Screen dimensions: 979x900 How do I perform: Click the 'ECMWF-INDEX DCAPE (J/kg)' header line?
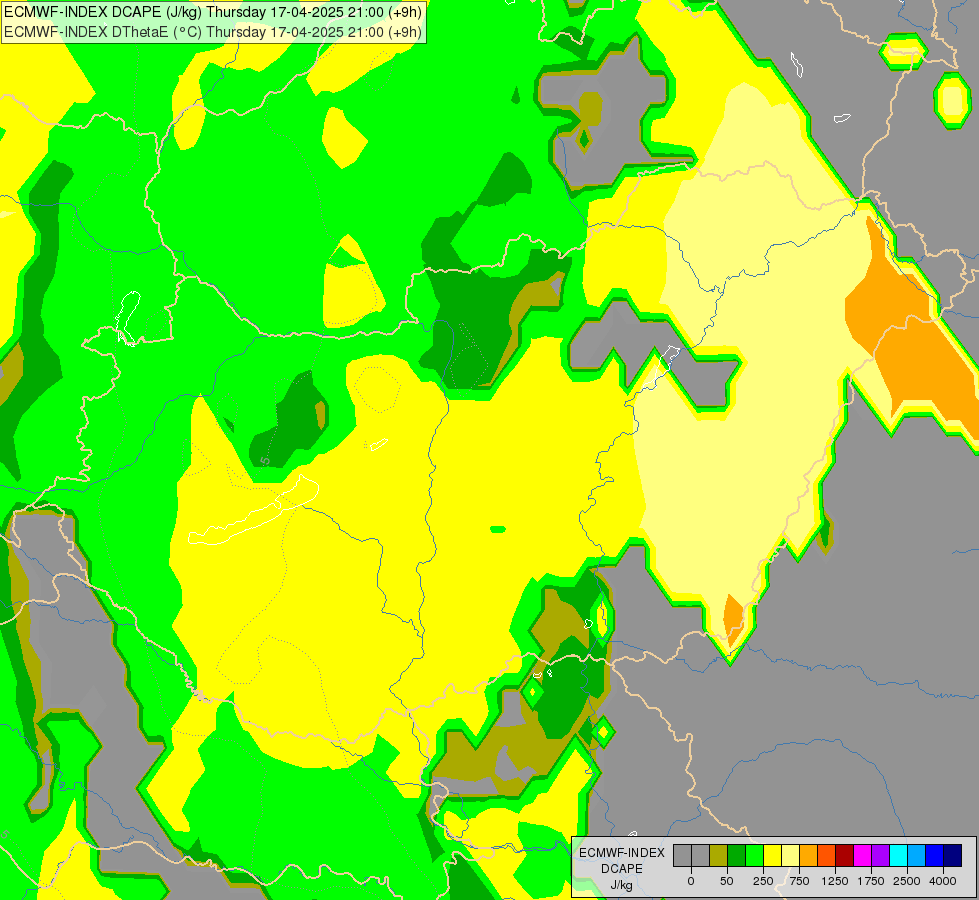click(213, 12)
